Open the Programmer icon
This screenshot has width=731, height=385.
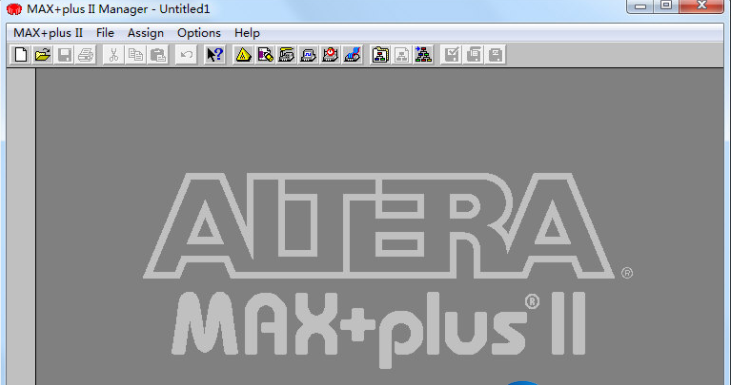(x=352, y=55)
